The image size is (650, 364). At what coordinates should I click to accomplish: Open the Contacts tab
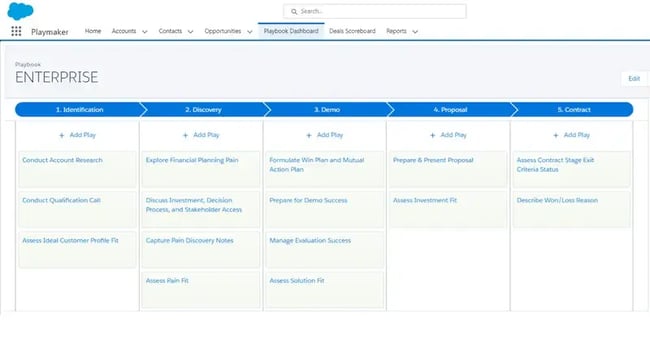click(170, 31)
